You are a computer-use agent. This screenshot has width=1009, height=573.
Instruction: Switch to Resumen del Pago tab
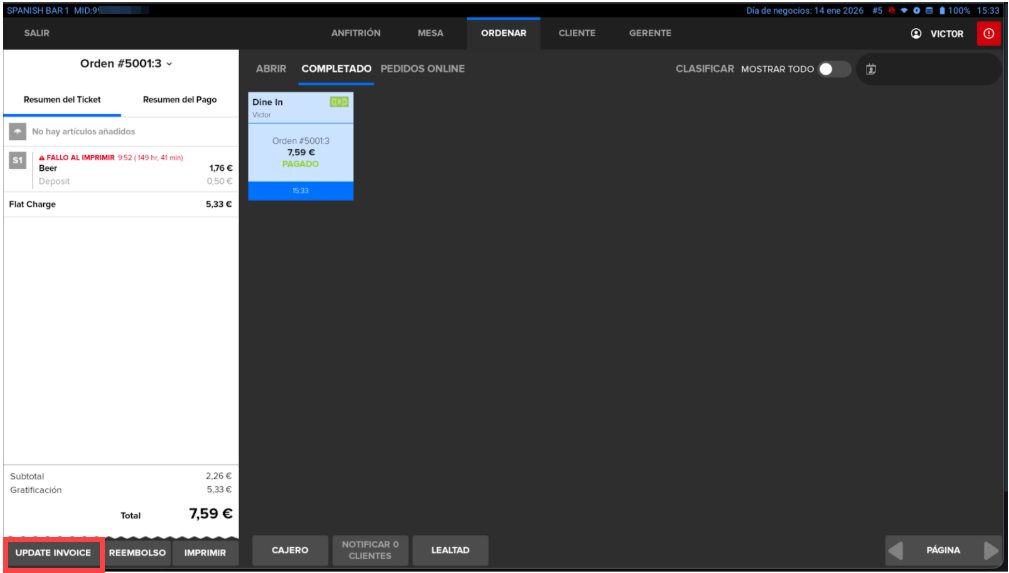tap(179, 100)
